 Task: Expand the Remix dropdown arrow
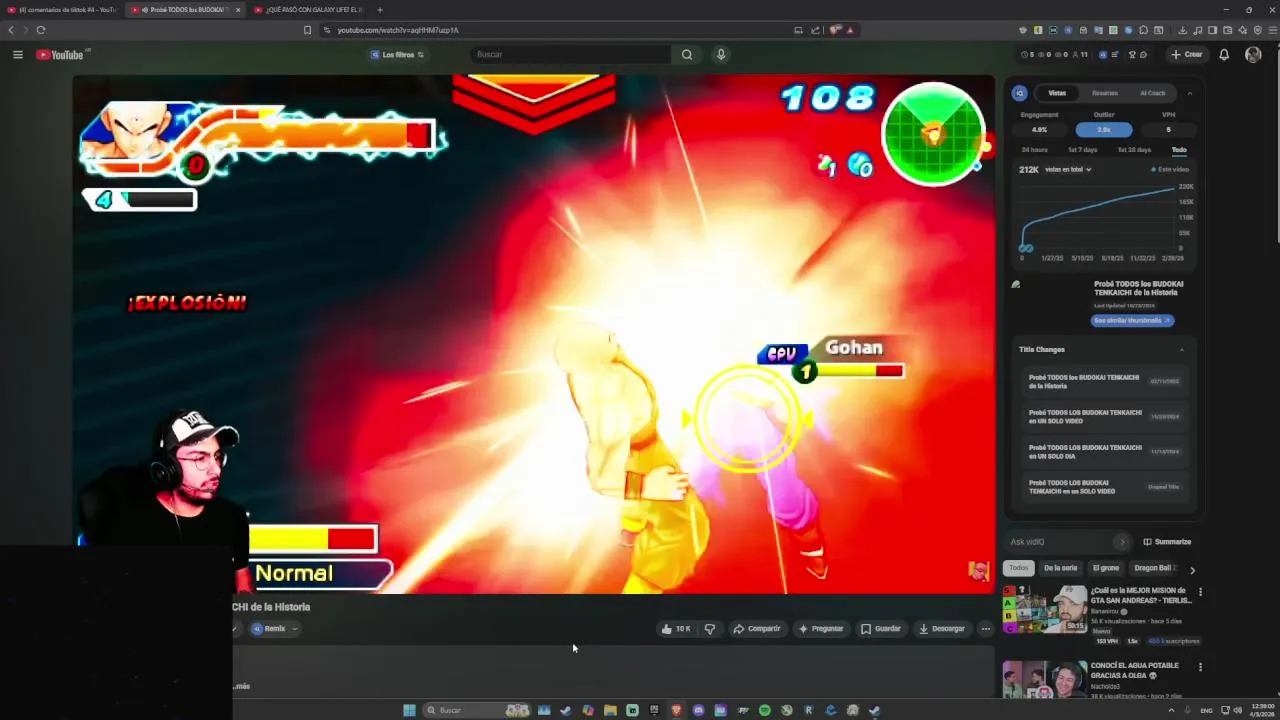click(x=294, y=629)
